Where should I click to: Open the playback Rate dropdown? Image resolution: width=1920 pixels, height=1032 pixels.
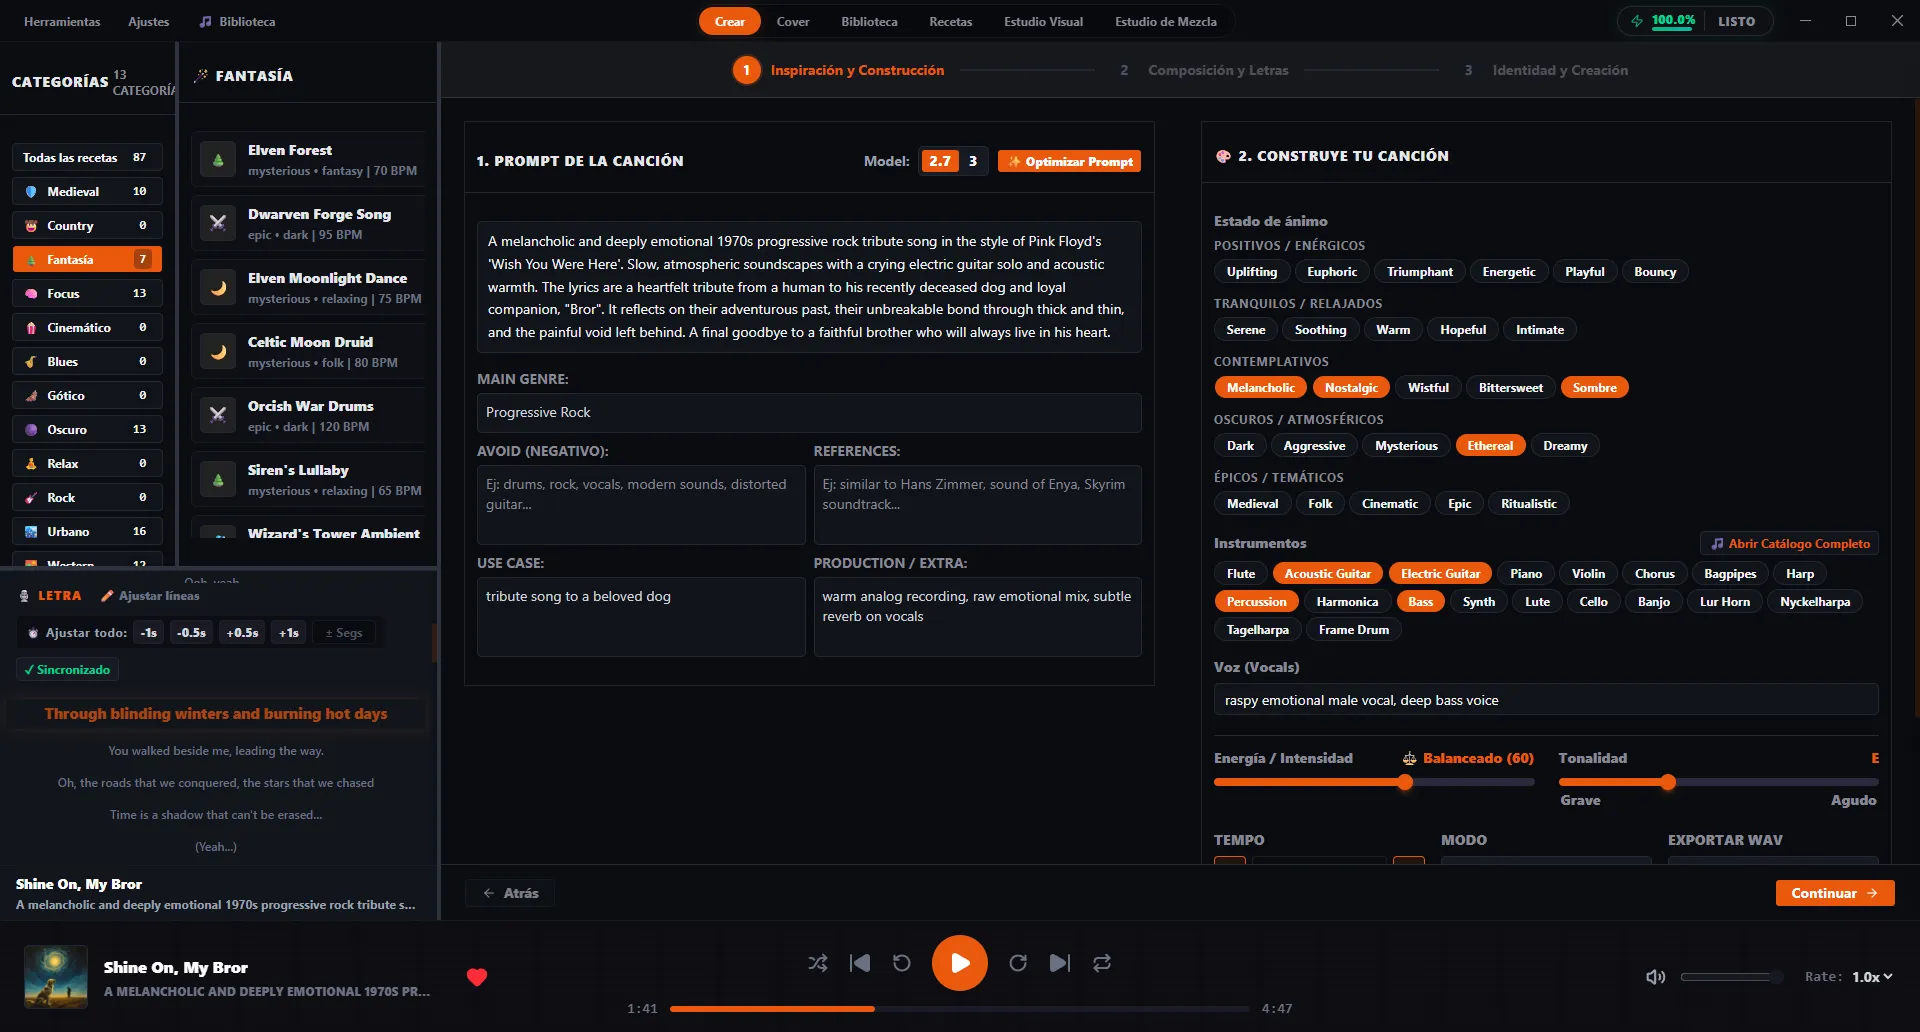tap(1872, 977)
